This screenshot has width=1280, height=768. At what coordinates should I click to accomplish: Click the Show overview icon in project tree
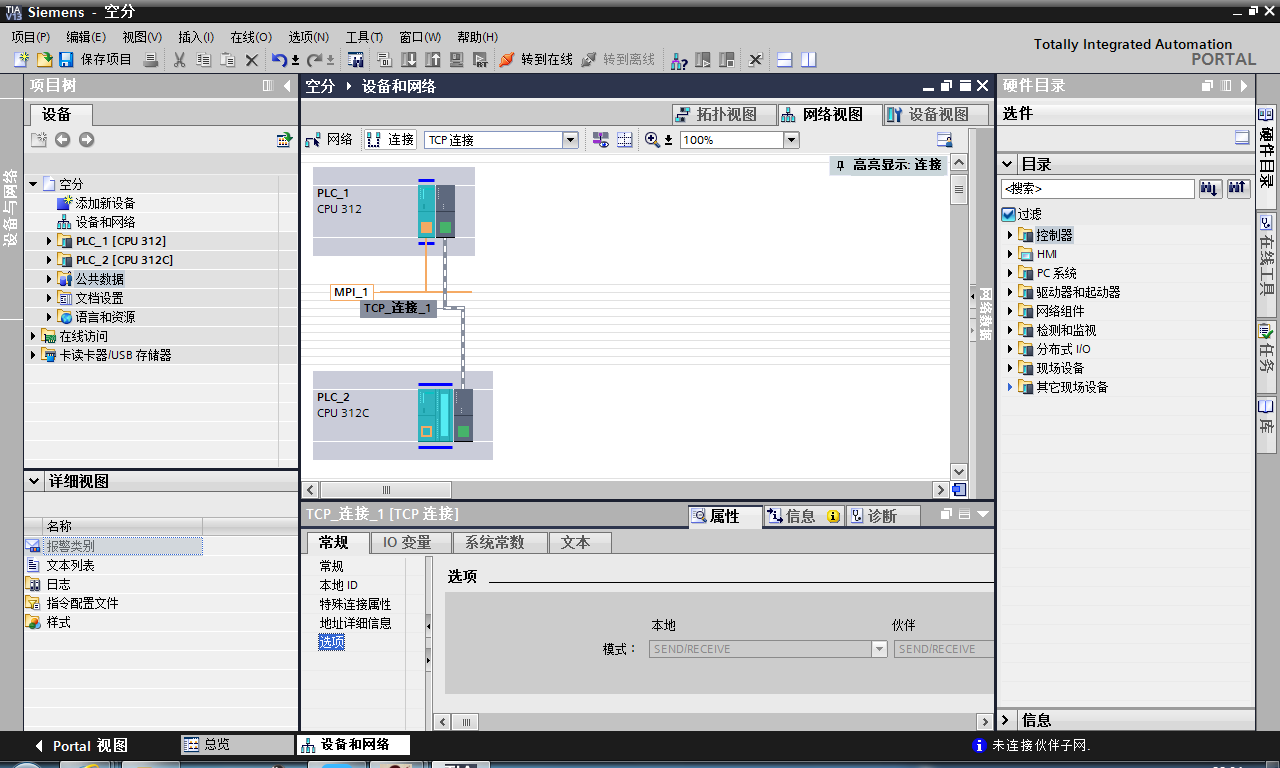click(x=284, y=140)
